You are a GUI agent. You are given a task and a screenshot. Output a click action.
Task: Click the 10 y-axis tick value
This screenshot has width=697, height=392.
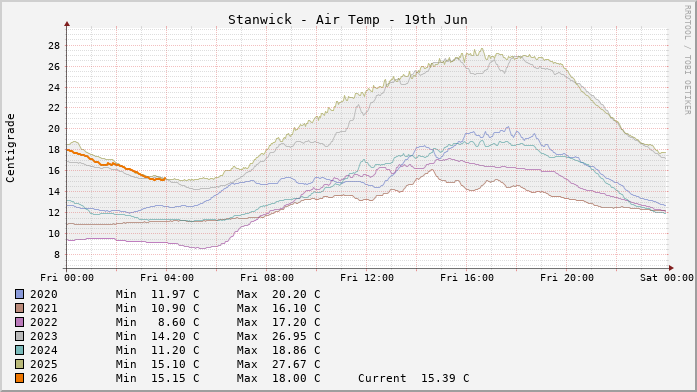[54, 233]
